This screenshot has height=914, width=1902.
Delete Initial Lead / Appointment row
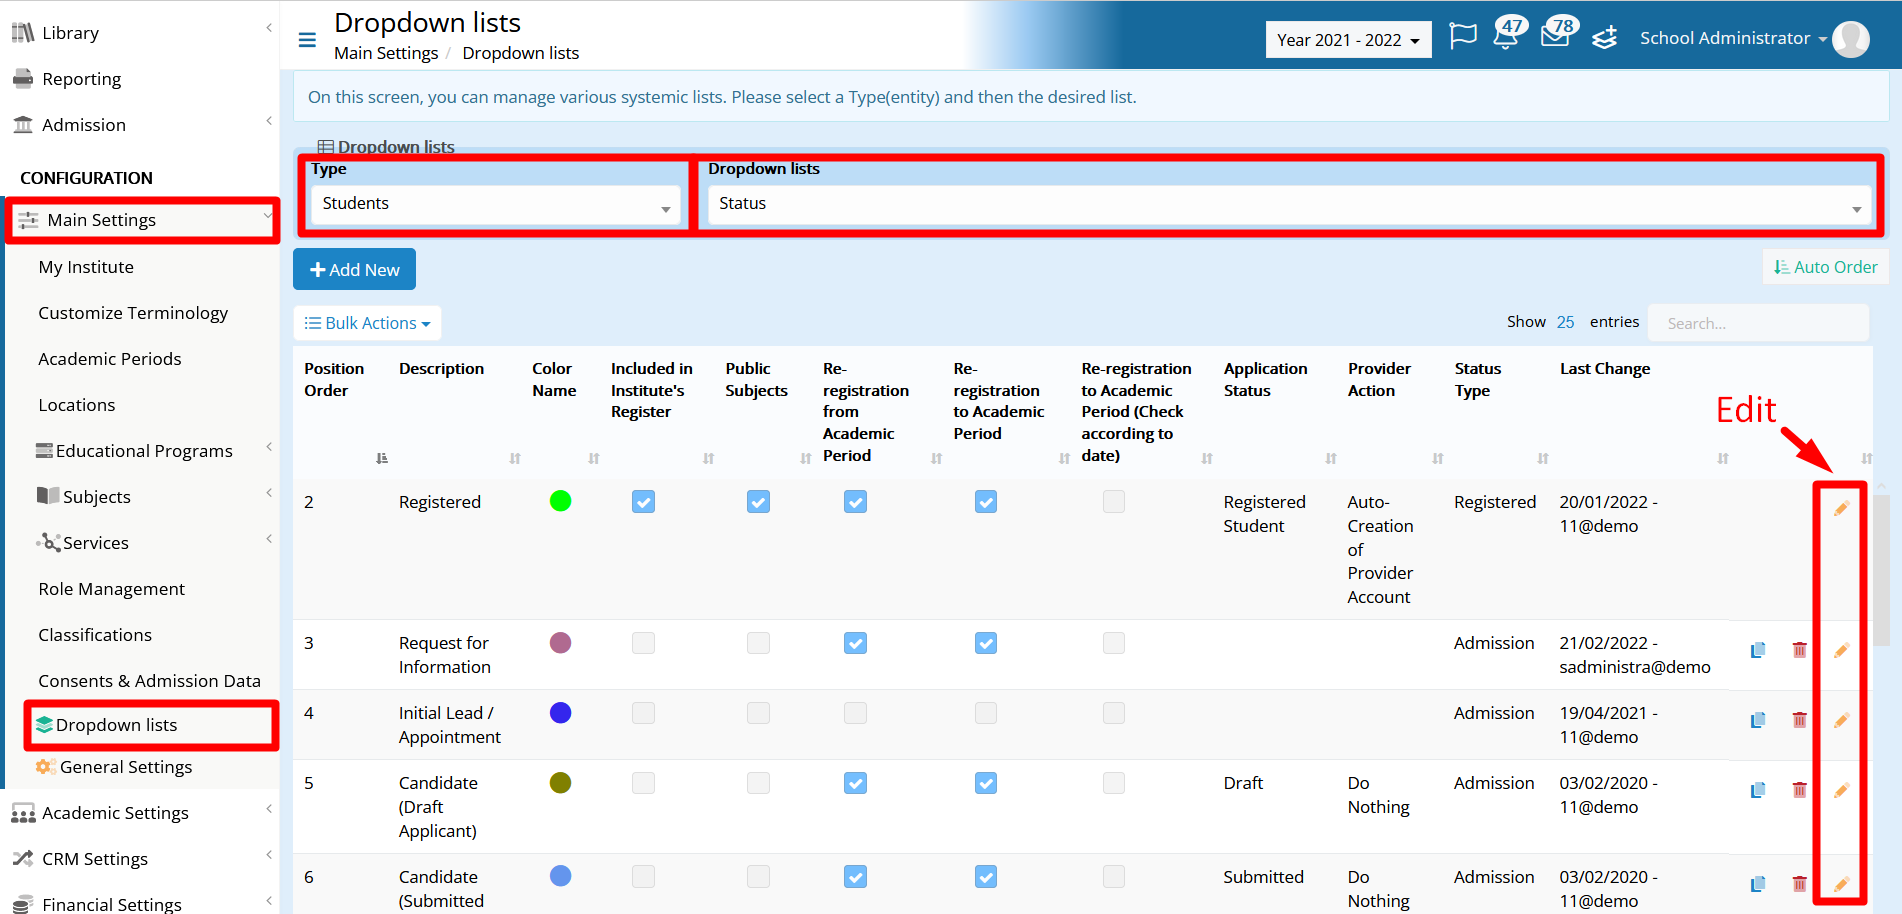1799,720
